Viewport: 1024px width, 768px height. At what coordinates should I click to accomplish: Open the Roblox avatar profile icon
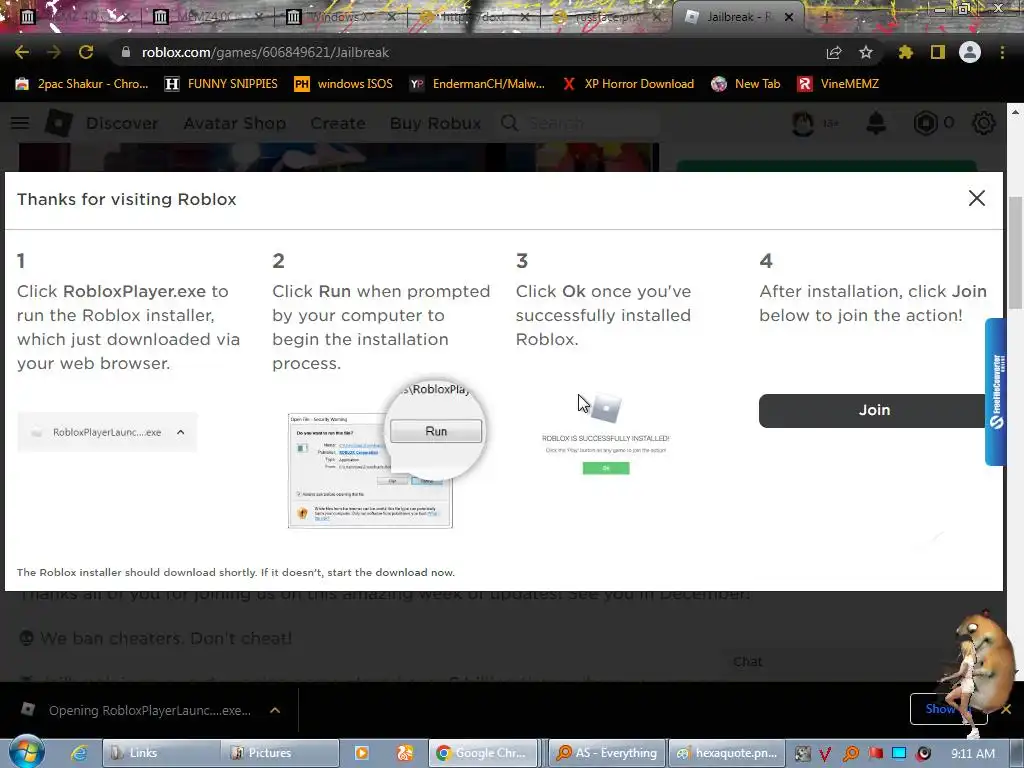click(x=803, y=123)
